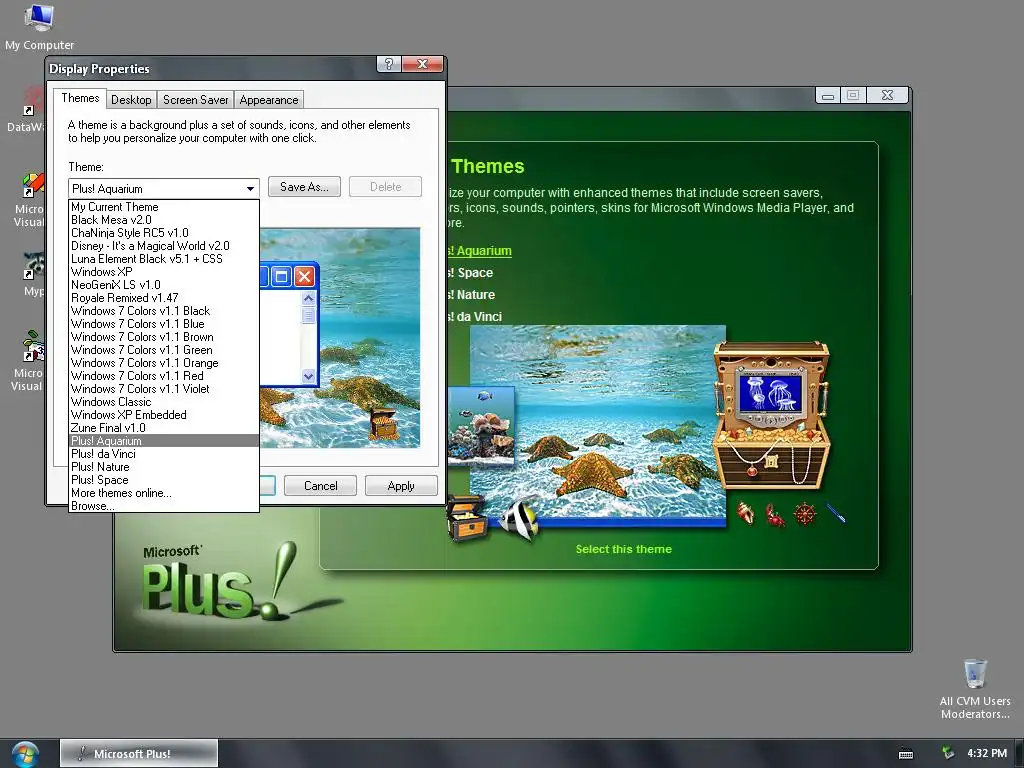Open the Recycle Bin desktop icon
Viewport: 1024px width, 768px height.
point(974,688)
